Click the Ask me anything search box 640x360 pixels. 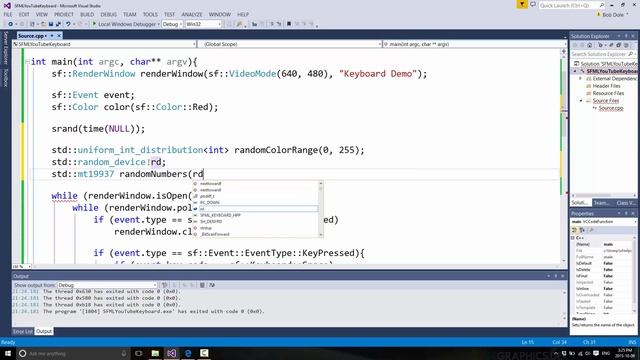73,353
